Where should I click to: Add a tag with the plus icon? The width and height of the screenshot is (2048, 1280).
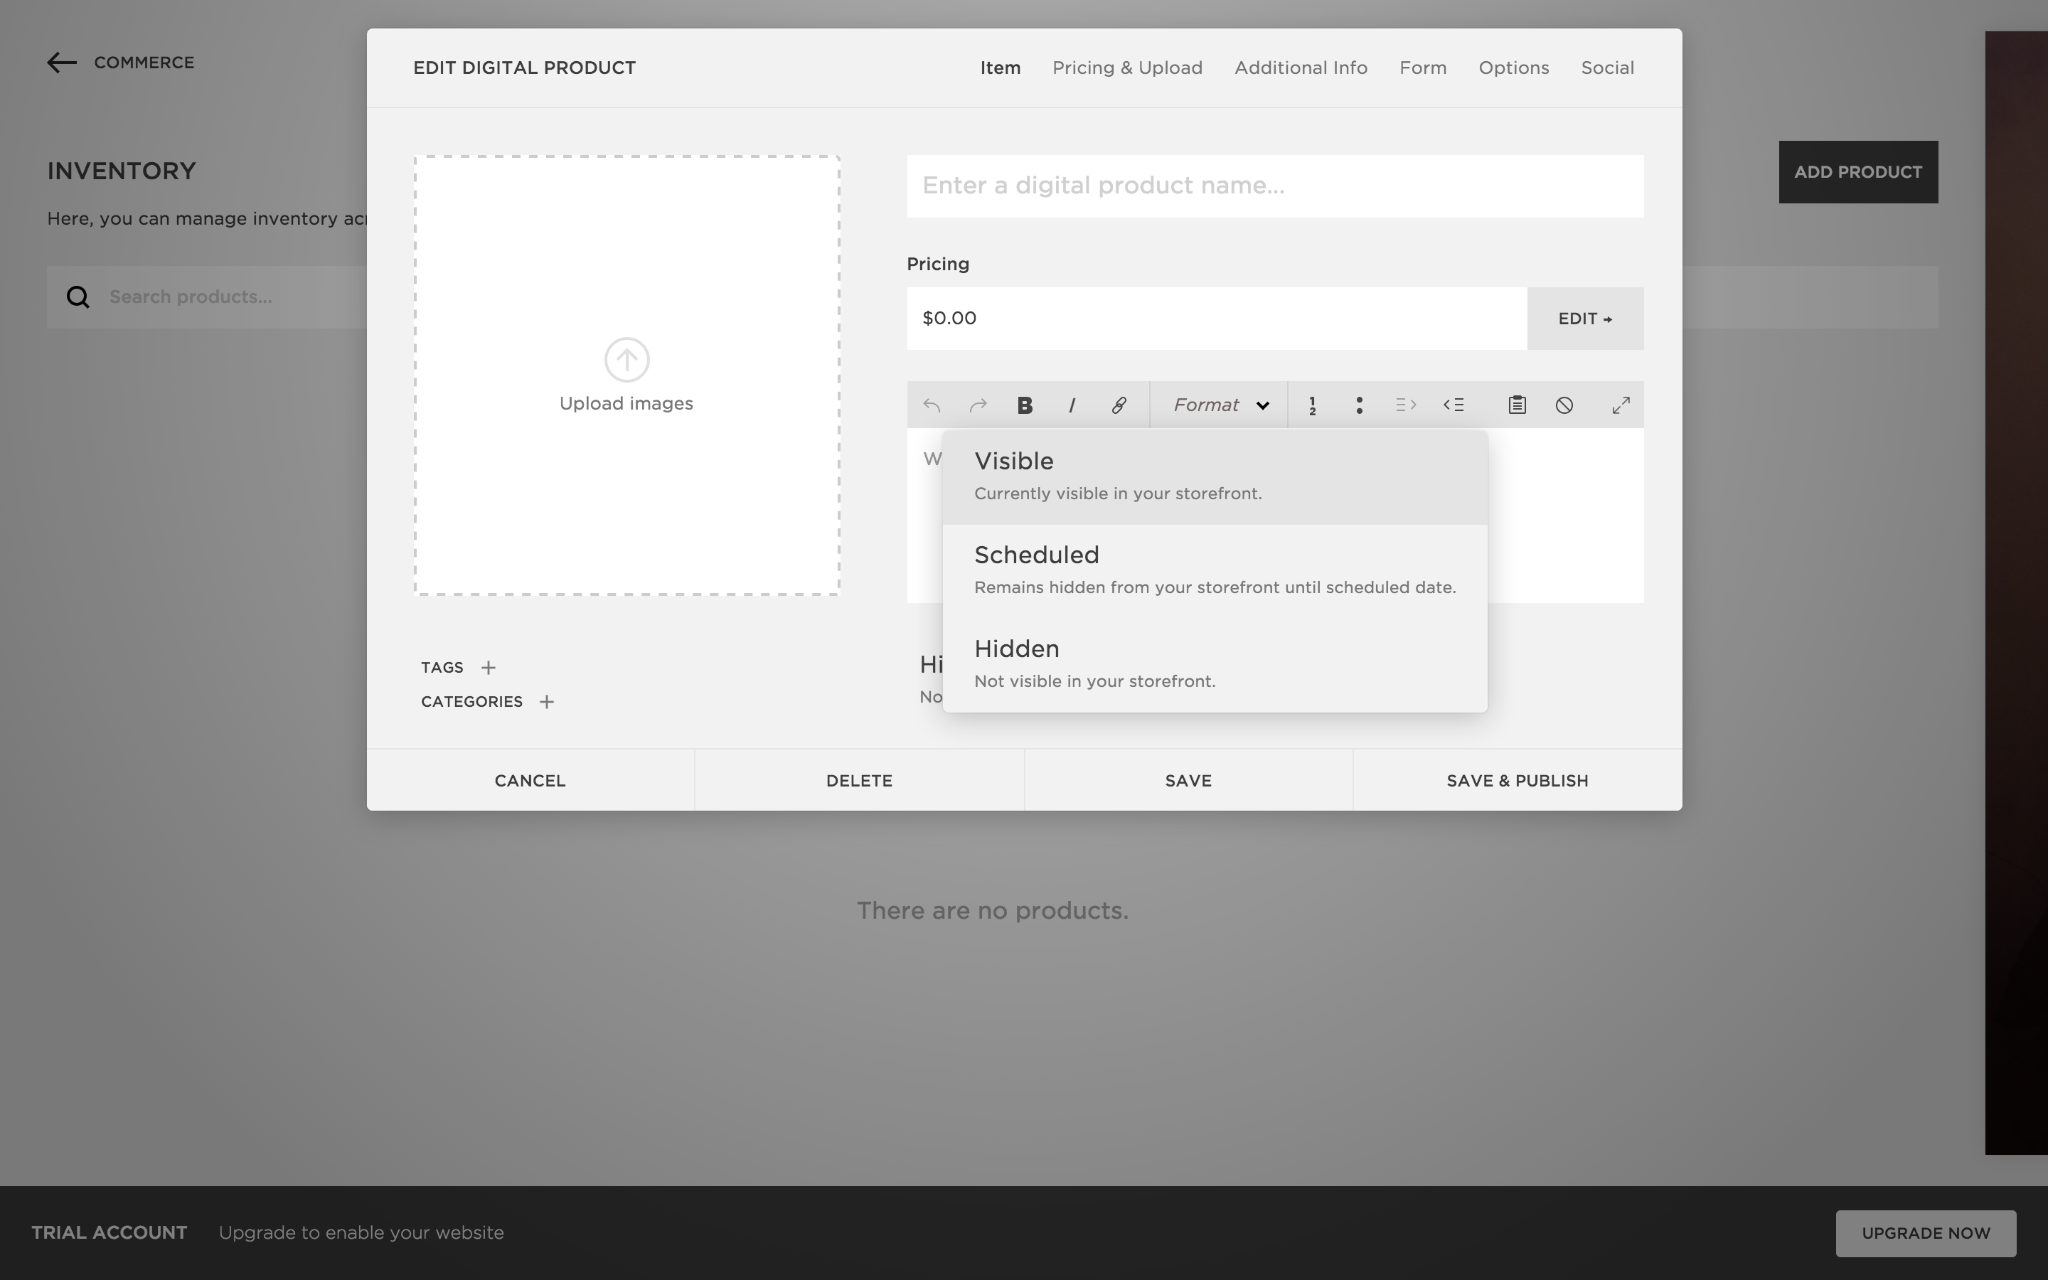488,668
